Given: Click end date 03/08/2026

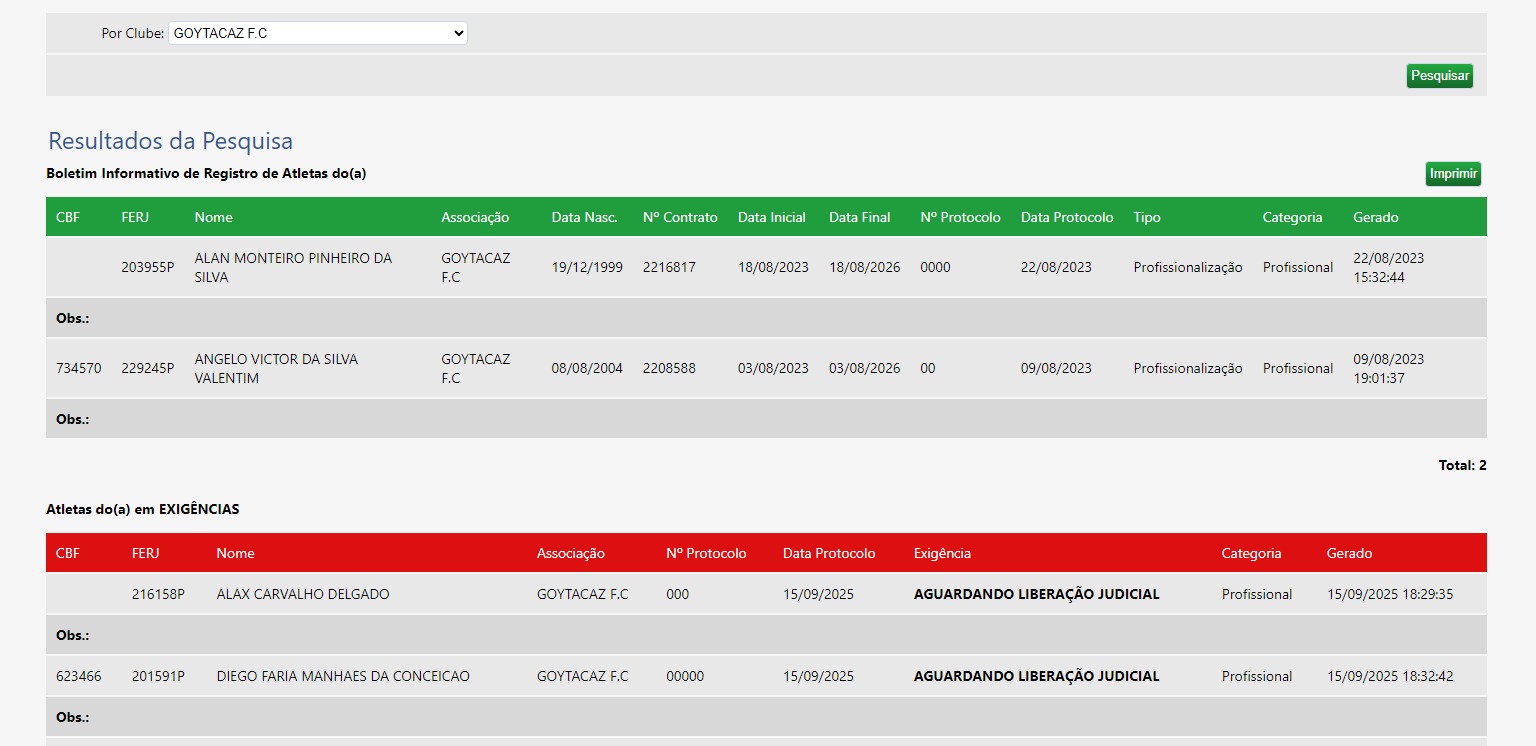Looking at the screenshot, I should pos(864,368).
